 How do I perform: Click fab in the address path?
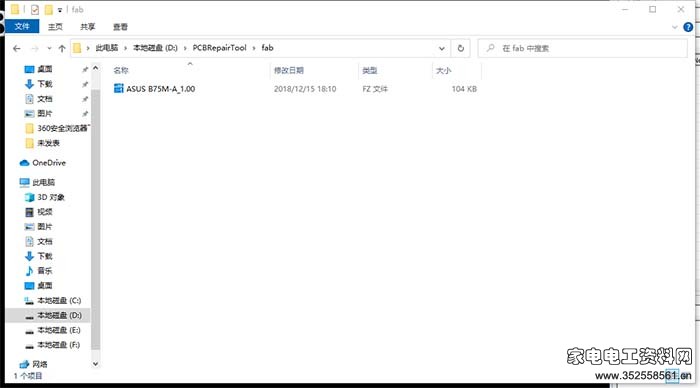click(x=267, y=48)
